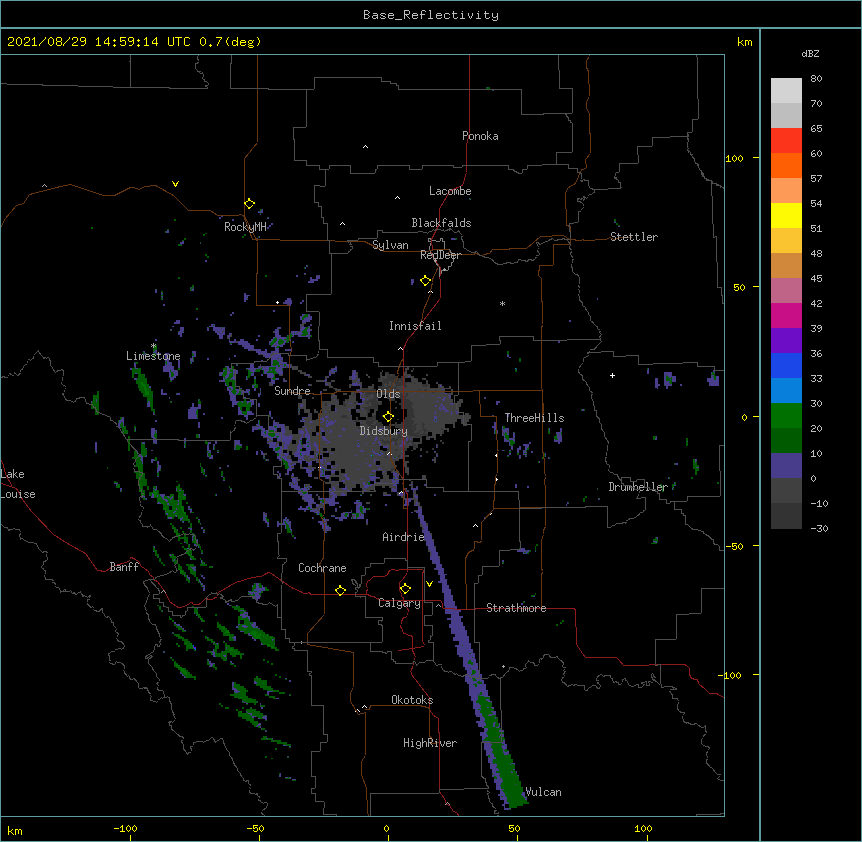Click the Airdrie city label

pos(404,537)
